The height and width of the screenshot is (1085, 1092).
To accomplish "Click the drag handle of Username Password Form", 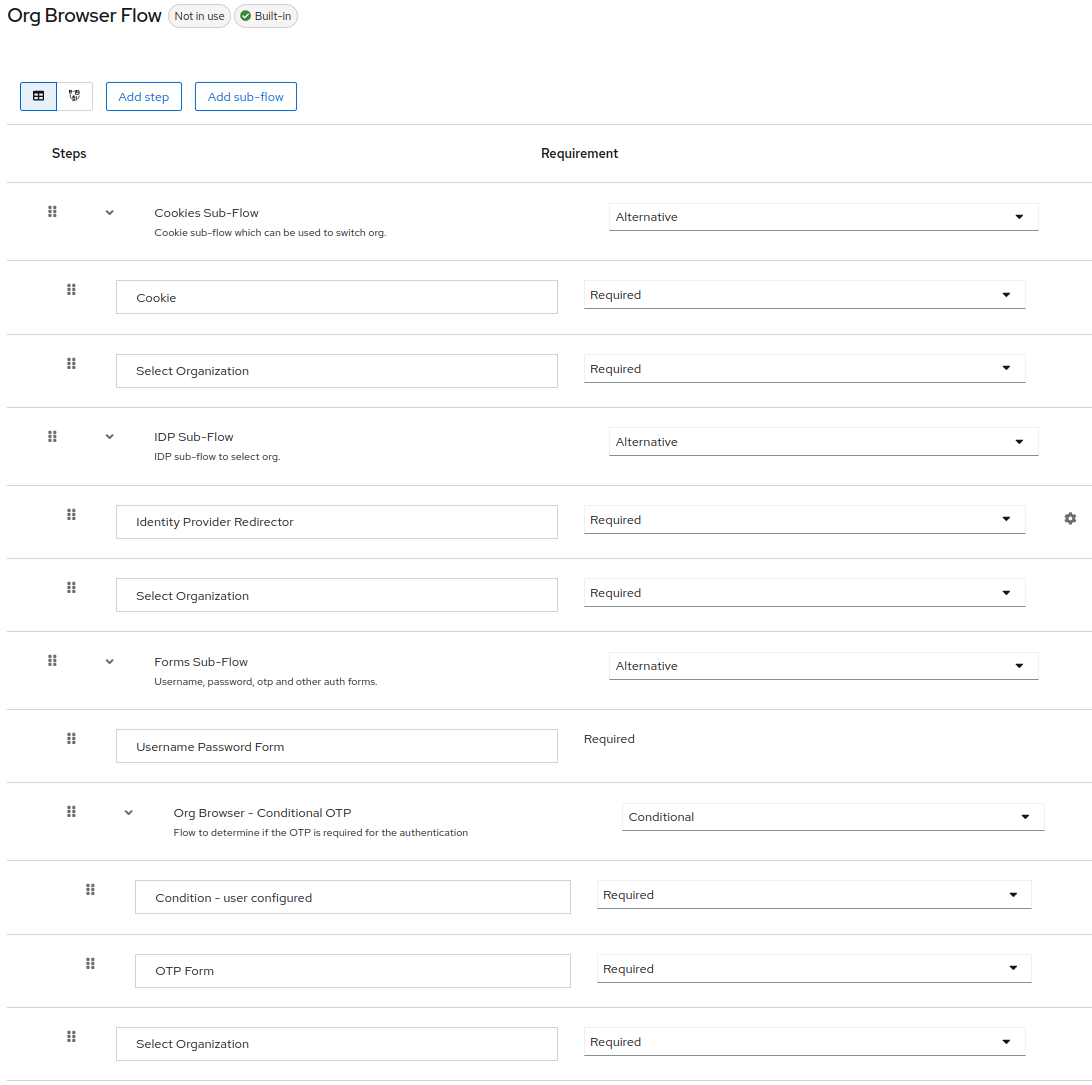I will click(71, 738).
